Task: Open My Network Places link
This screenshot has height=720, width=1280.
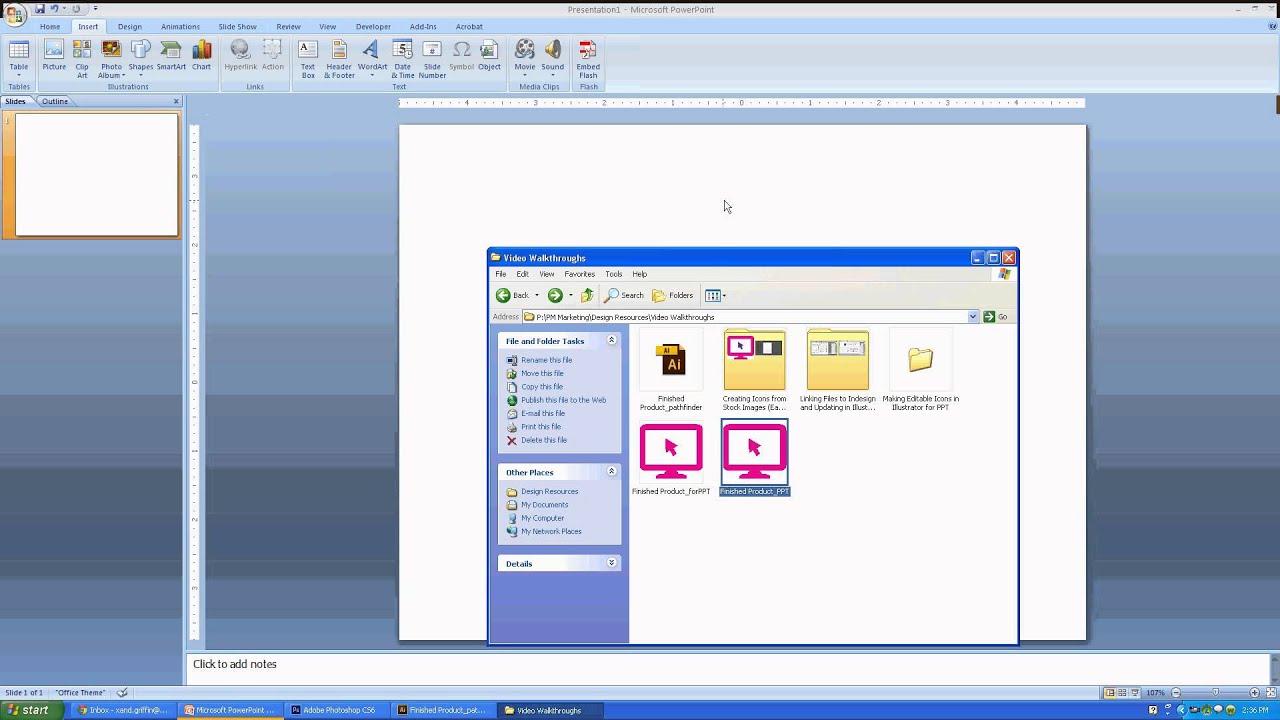Action: [x=551, y=531]
